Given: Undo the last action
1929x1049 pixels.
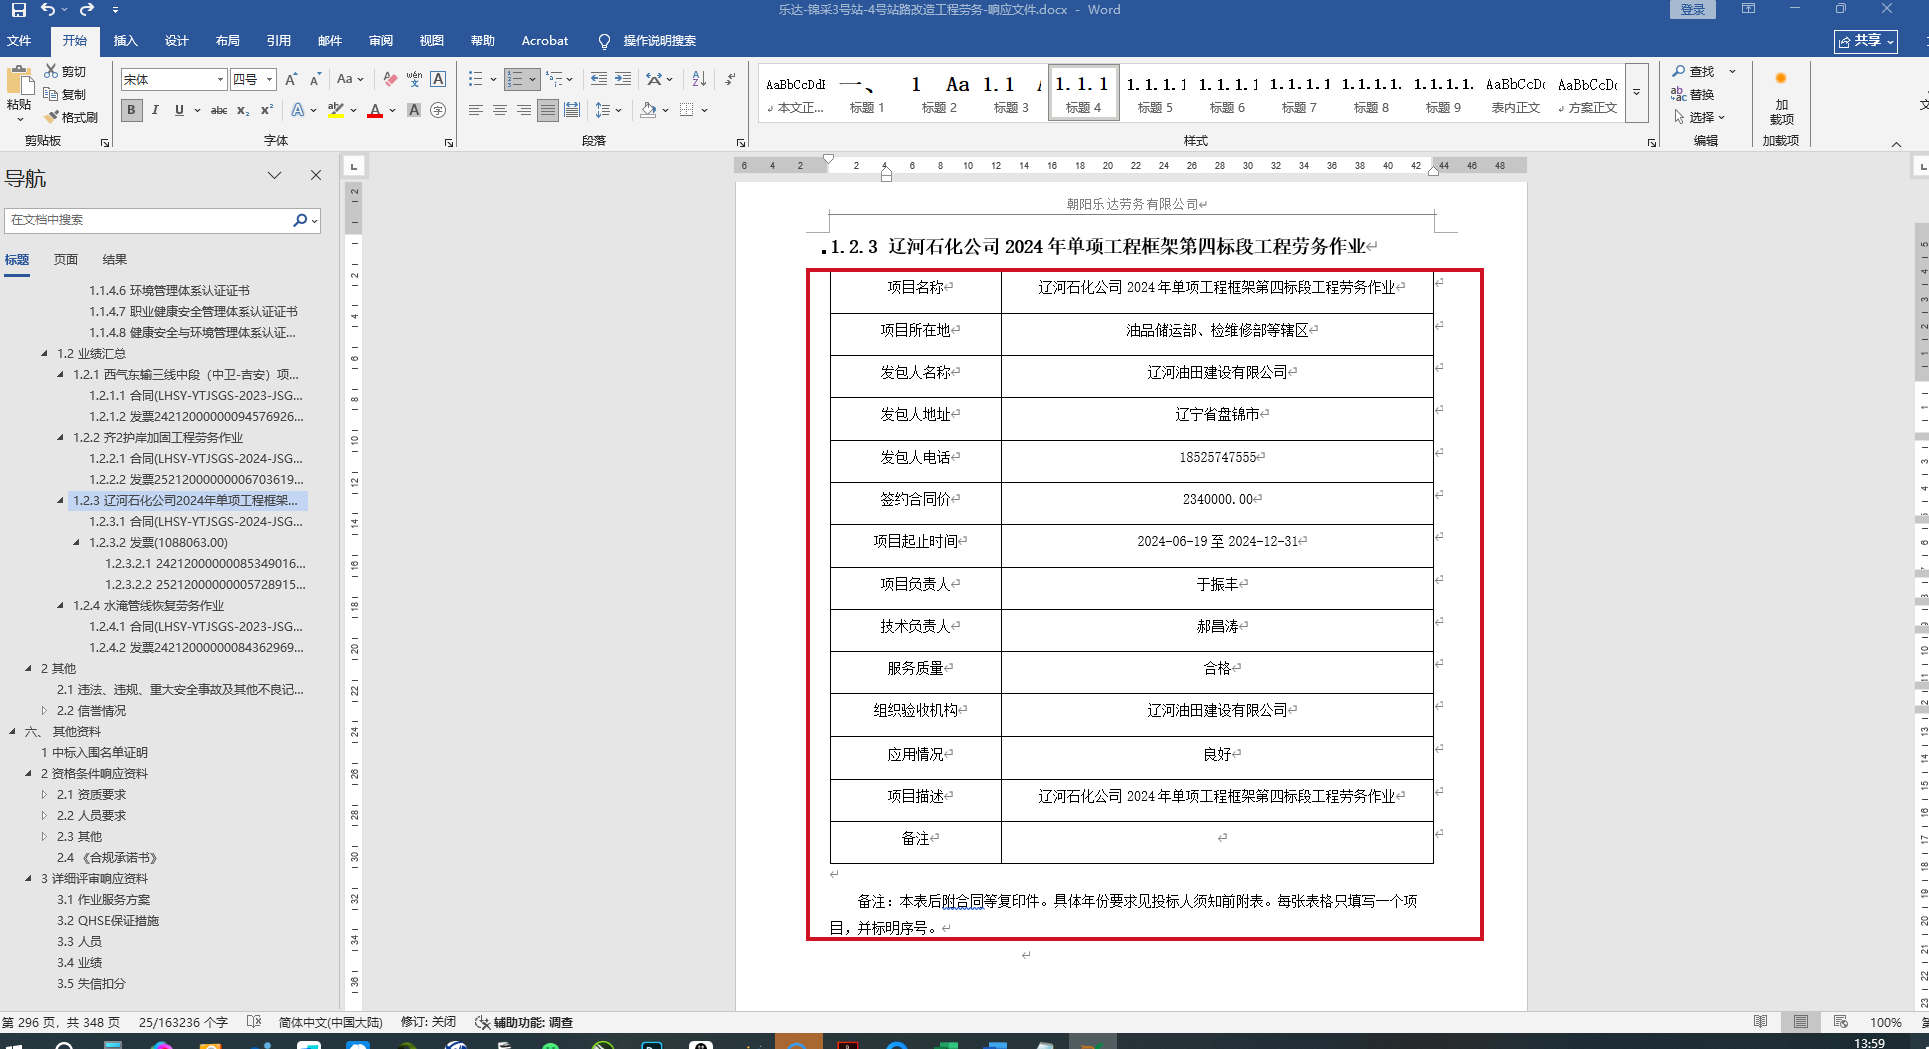Looking at the screenshot, I should point(47,10).
